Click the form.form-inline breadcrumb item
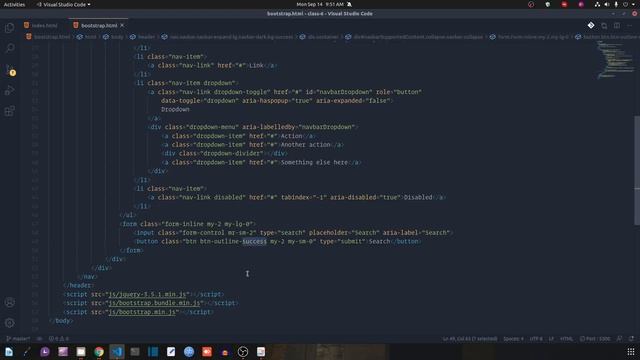The height and width of the screenshot is (360, 640). (529, 37)
